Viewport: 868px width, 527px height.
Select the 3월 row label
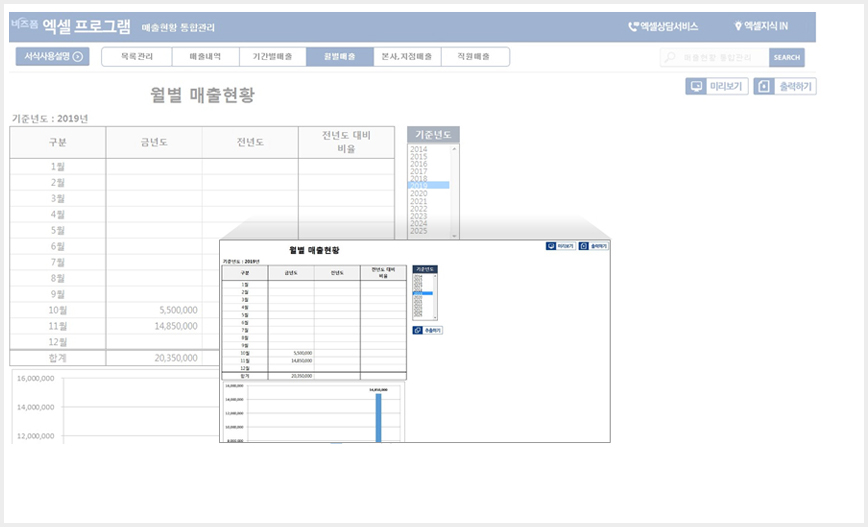click(58, 198)
